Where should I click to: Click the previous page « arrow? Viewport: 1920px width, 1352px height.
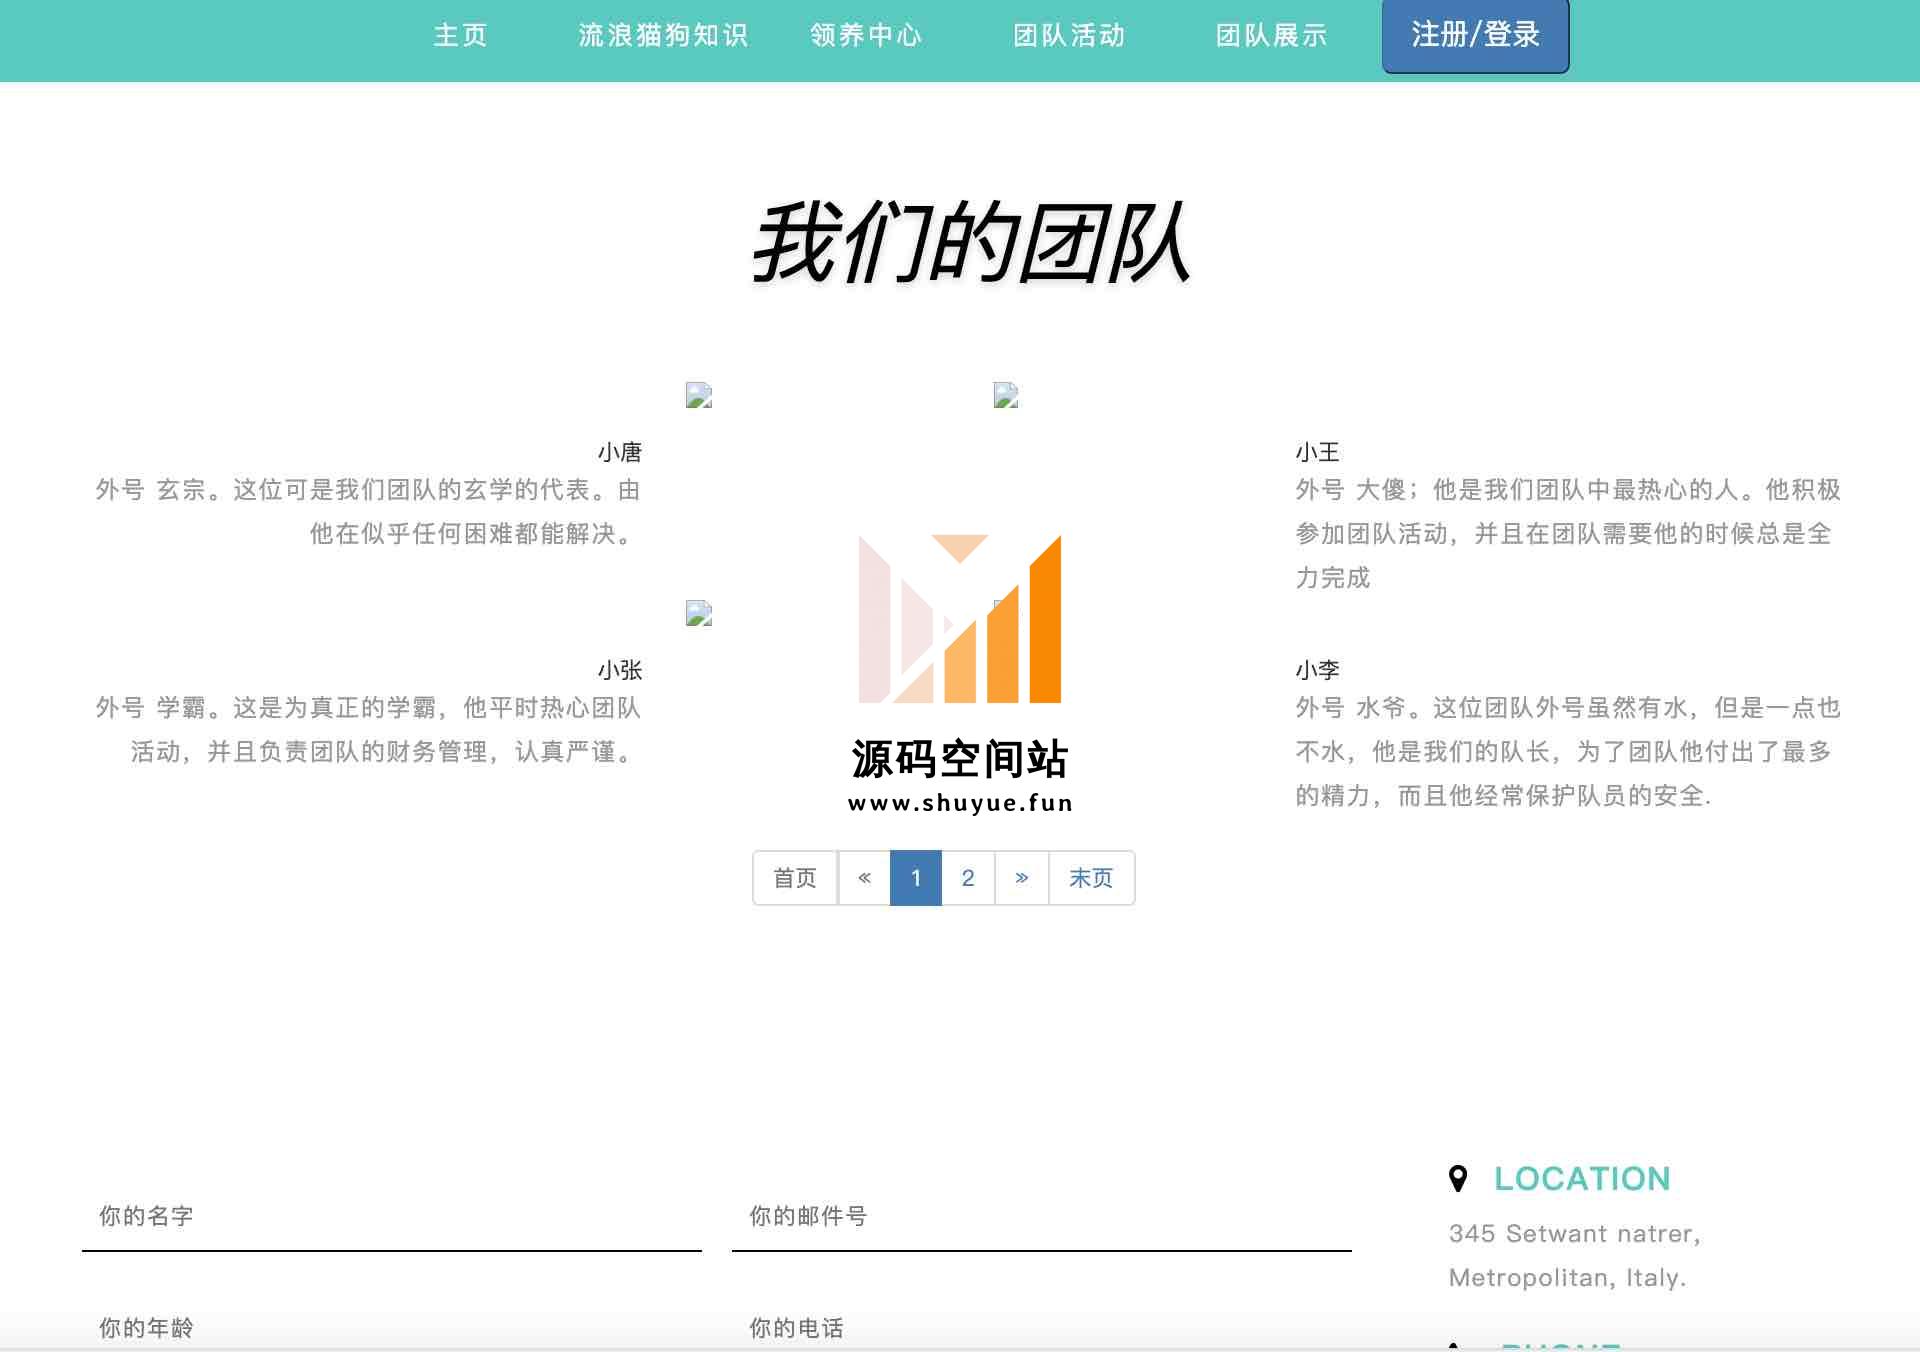click(864, 878)
